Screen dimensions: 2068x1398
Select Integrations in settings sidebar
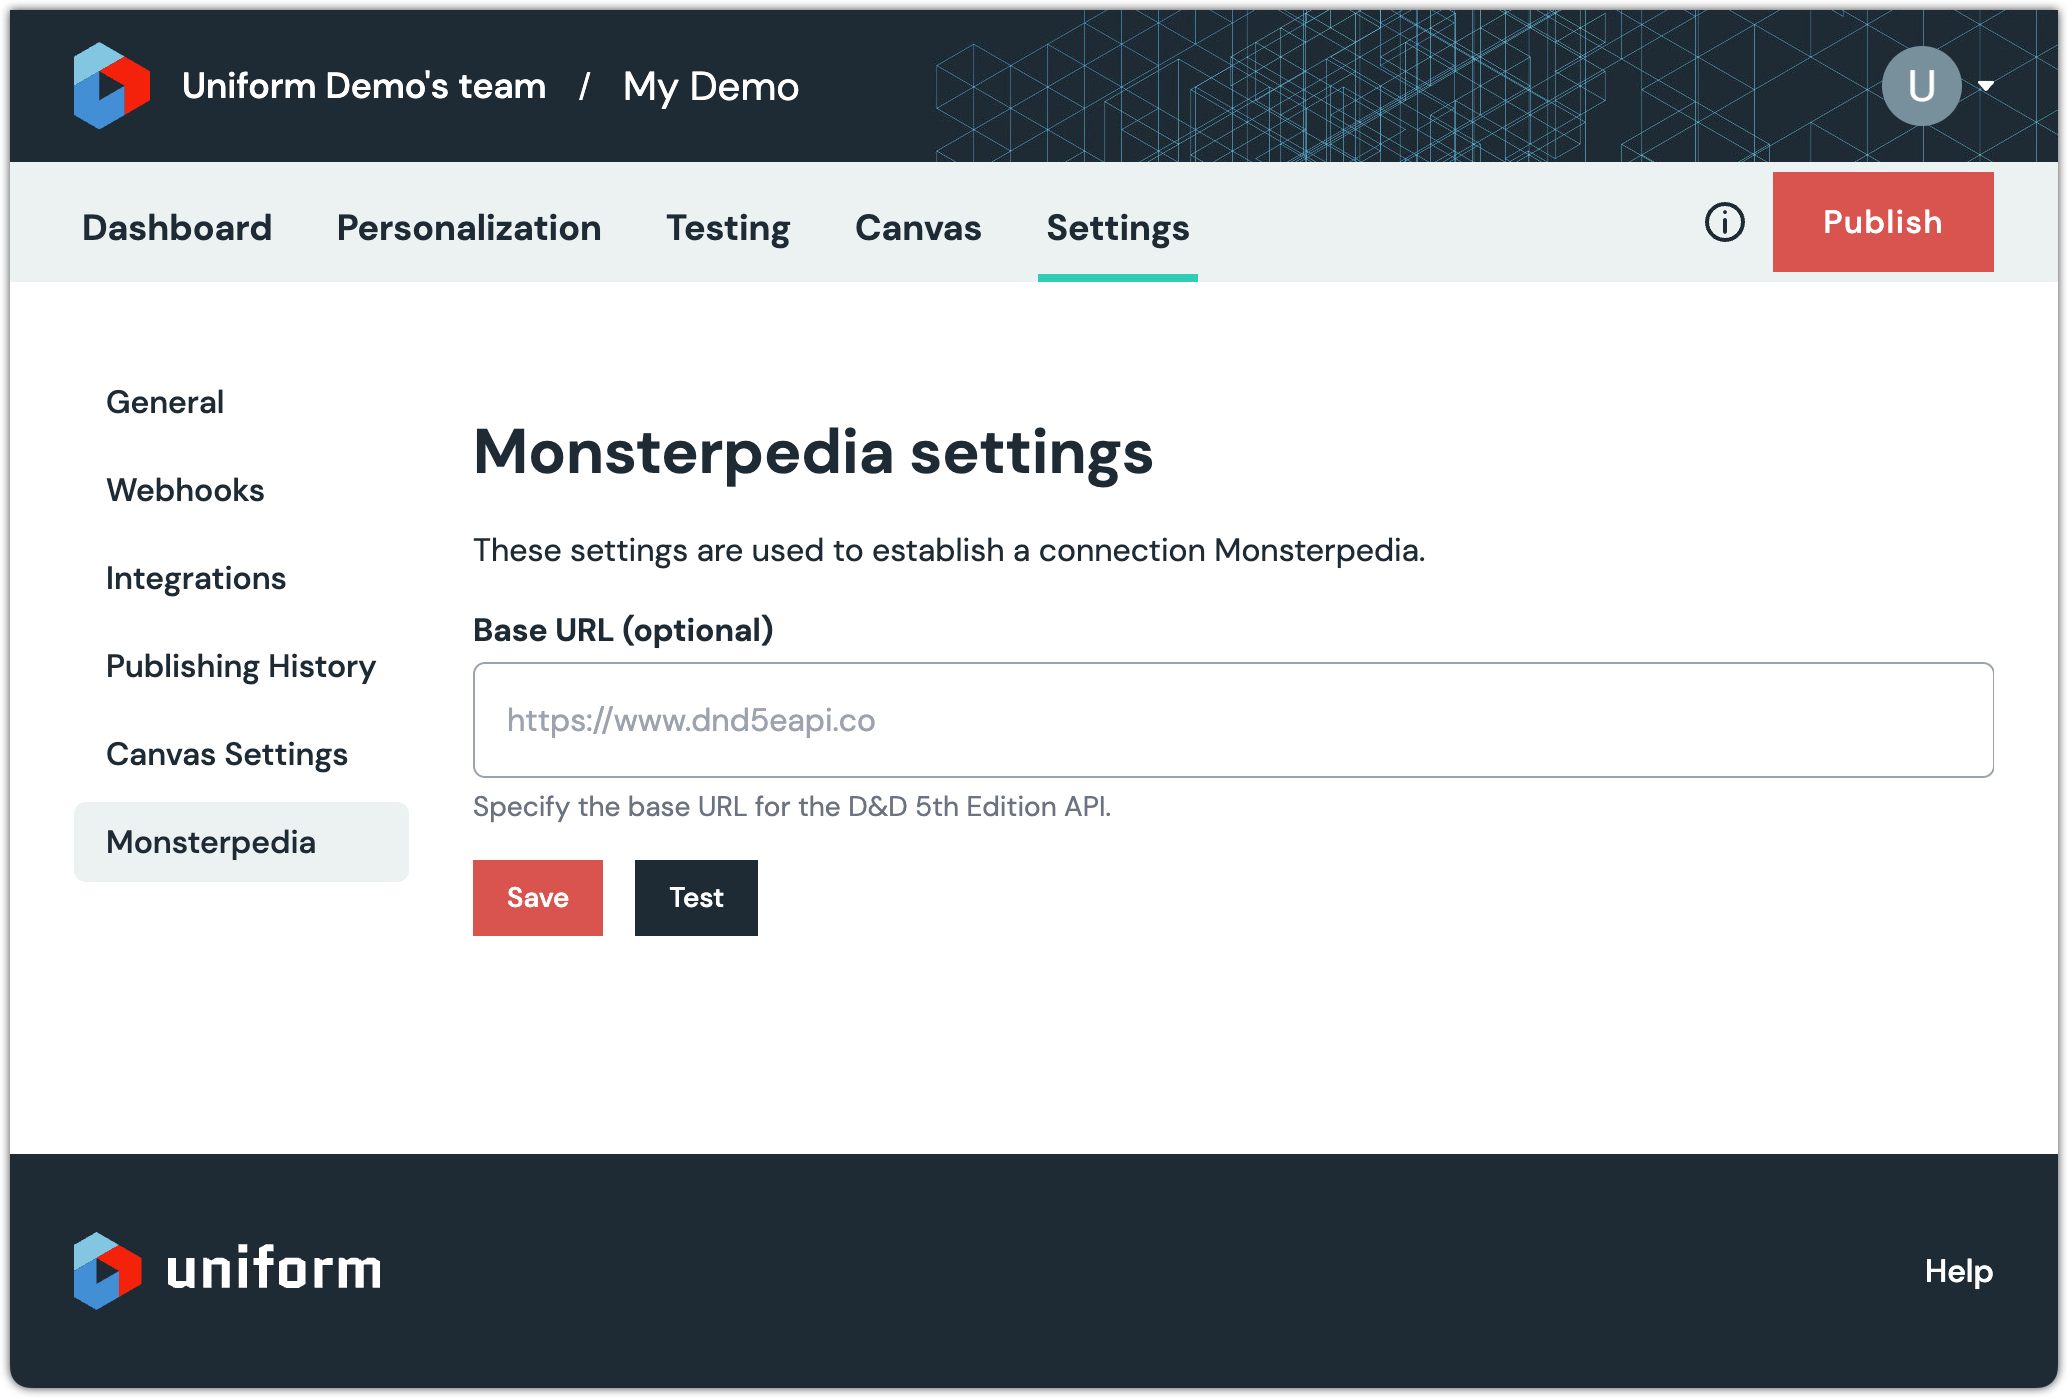point(196,578)
